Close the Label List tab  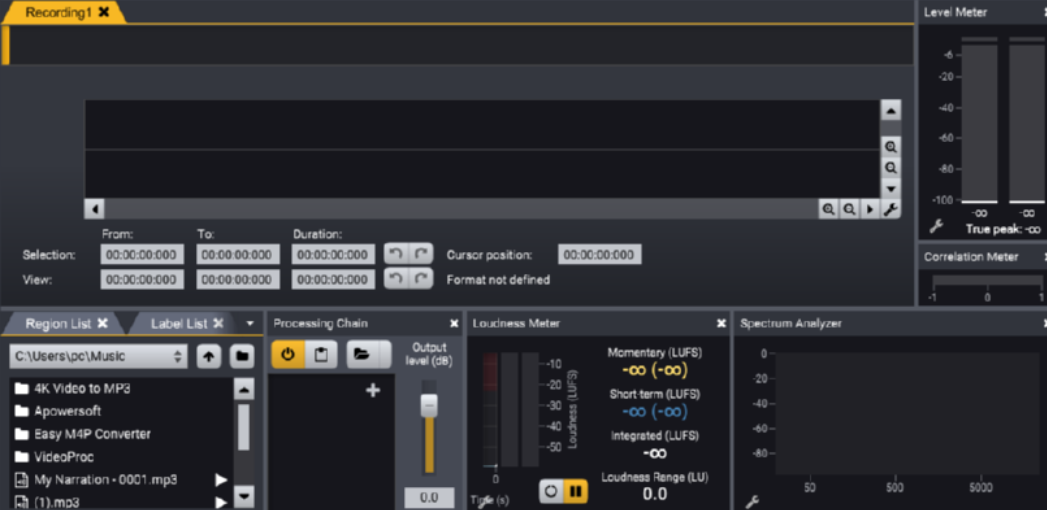[x=218, y=323]
